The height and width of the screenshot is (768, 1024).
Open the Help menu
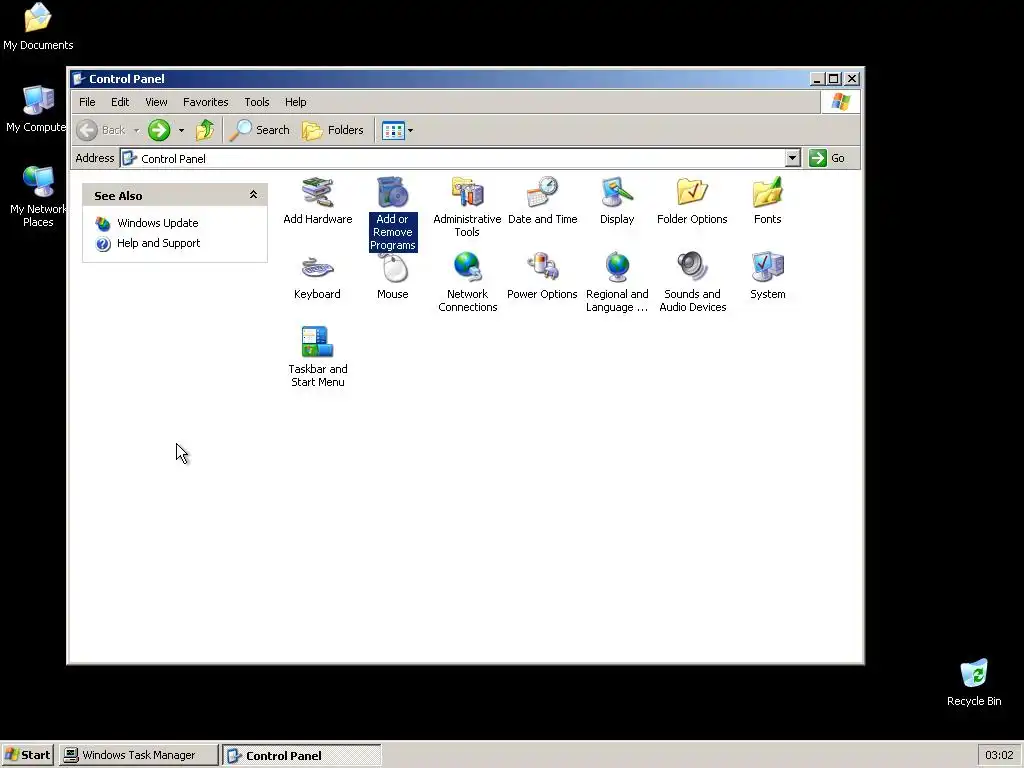coord(295,102)
